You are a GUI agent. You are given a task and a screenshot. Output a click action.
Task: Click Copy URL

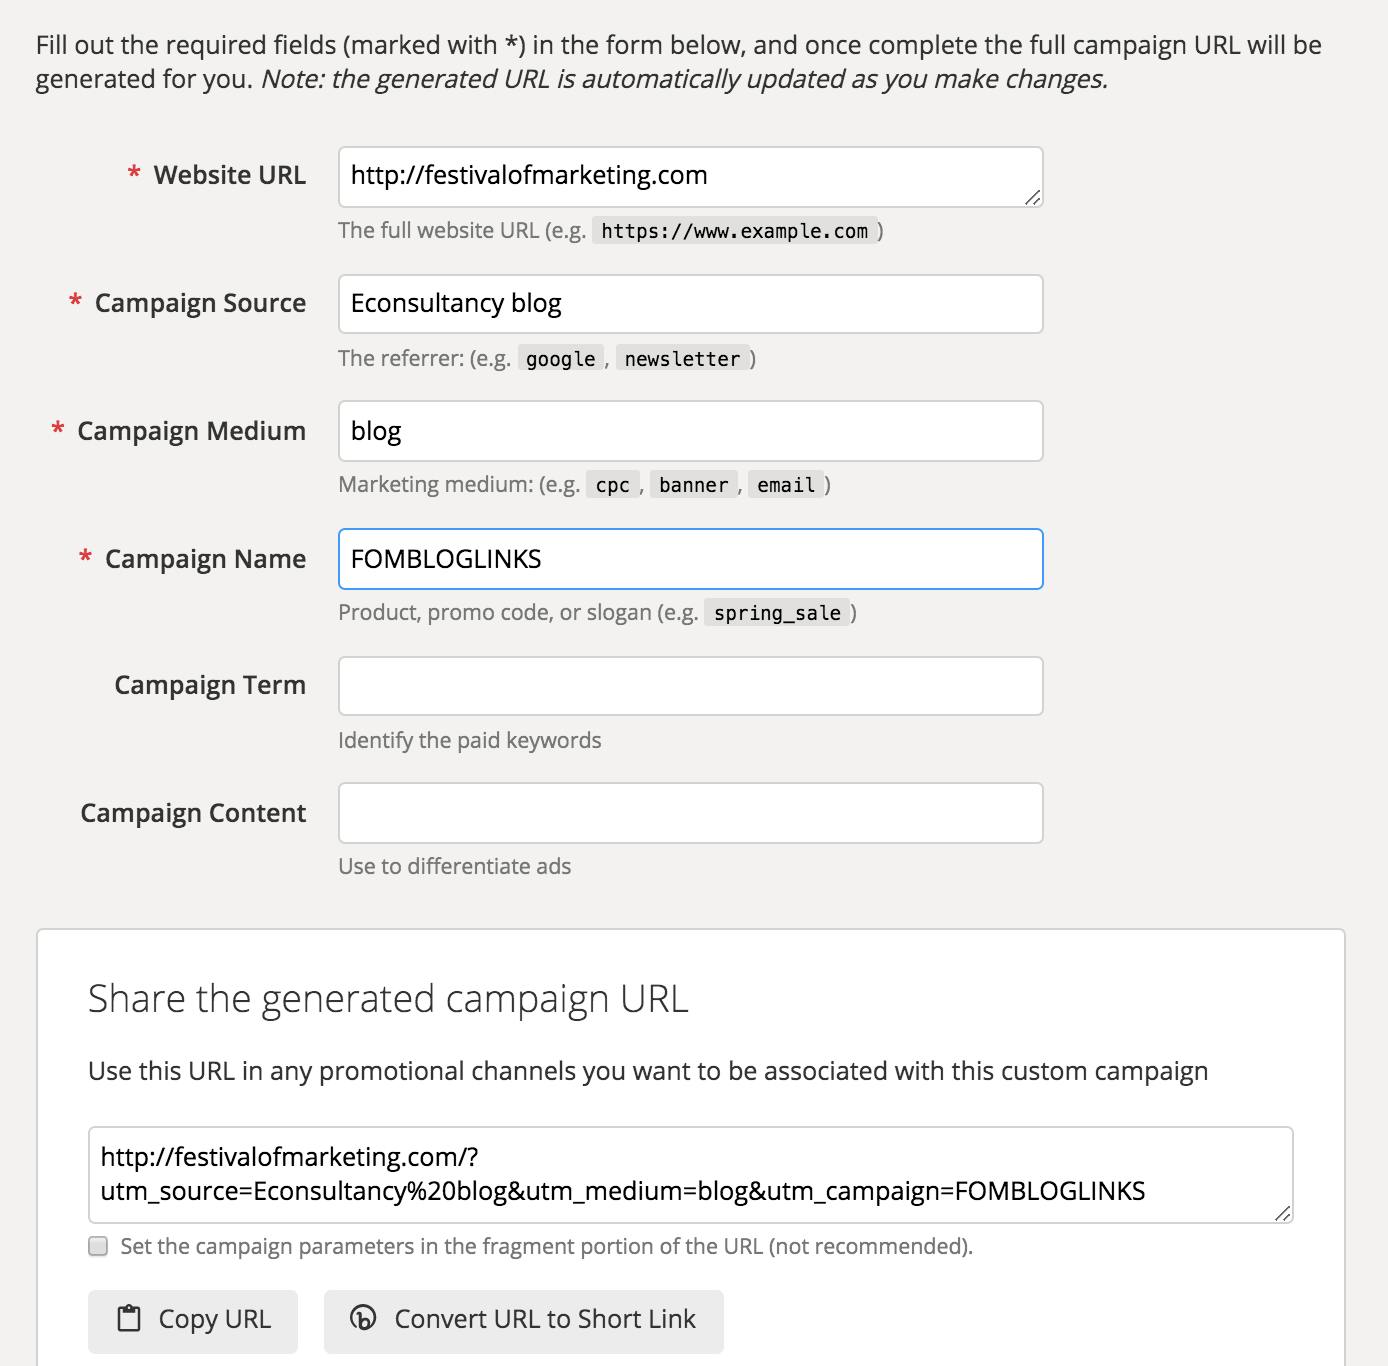pyautogui.click(x=193, y=1320)
